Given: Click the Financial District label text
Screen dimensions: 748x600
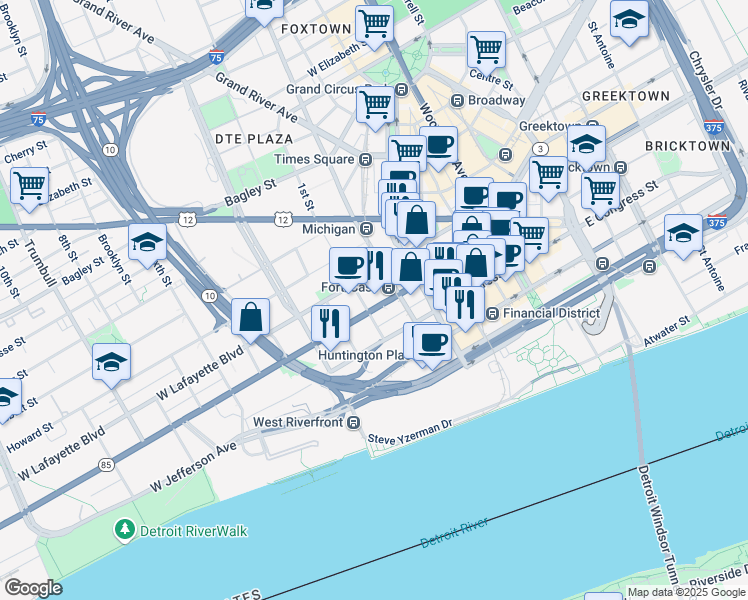Looking at the screenshot, I should 551,313.
